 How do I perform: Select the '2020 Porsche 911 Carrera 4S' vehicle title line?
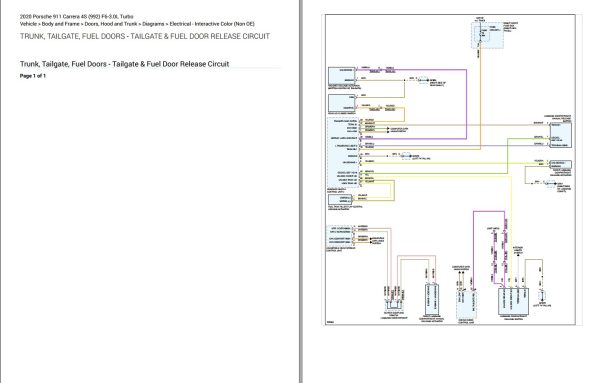point(77,17)
